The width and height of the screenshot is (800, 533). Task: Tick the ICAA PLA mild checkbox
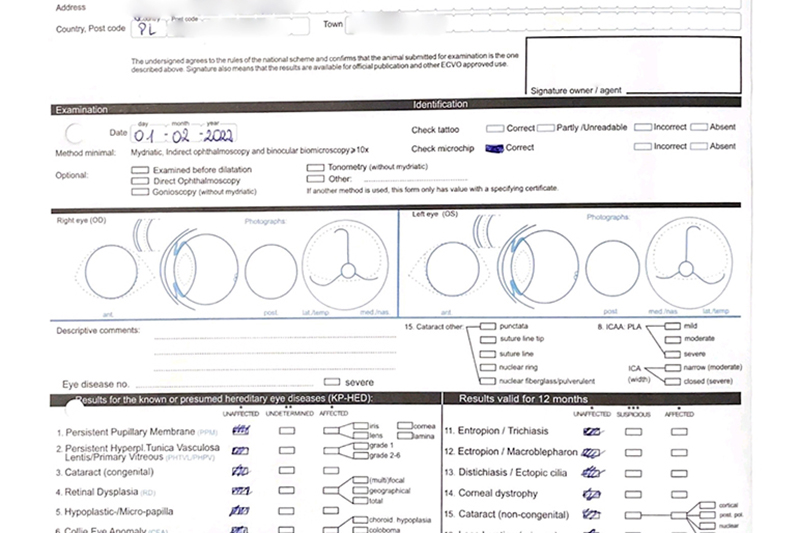(x=672, y=326)
